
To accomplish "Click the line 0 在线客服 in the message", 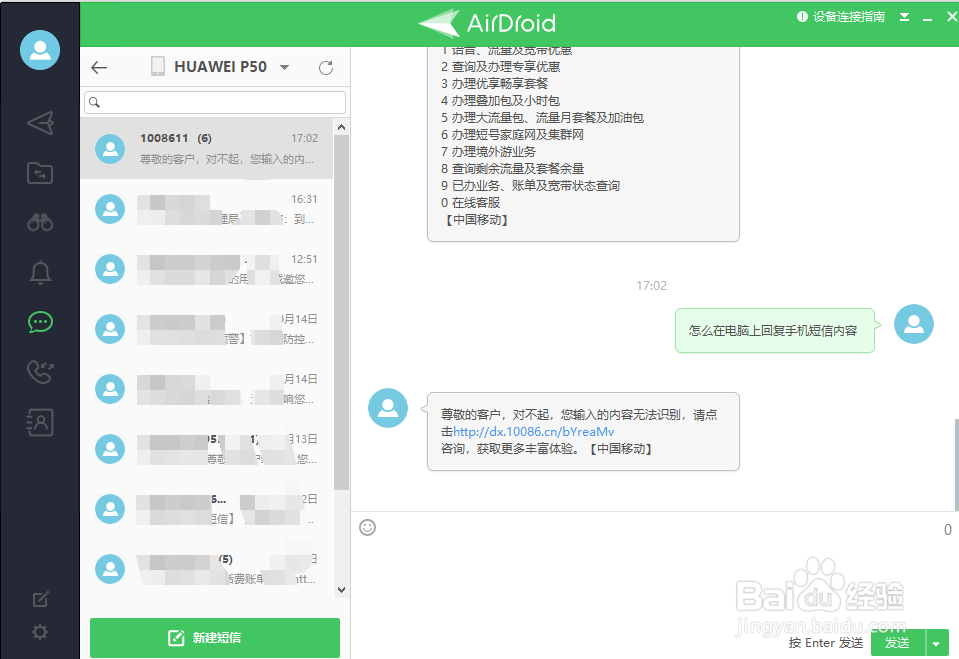I will point(470,203).
